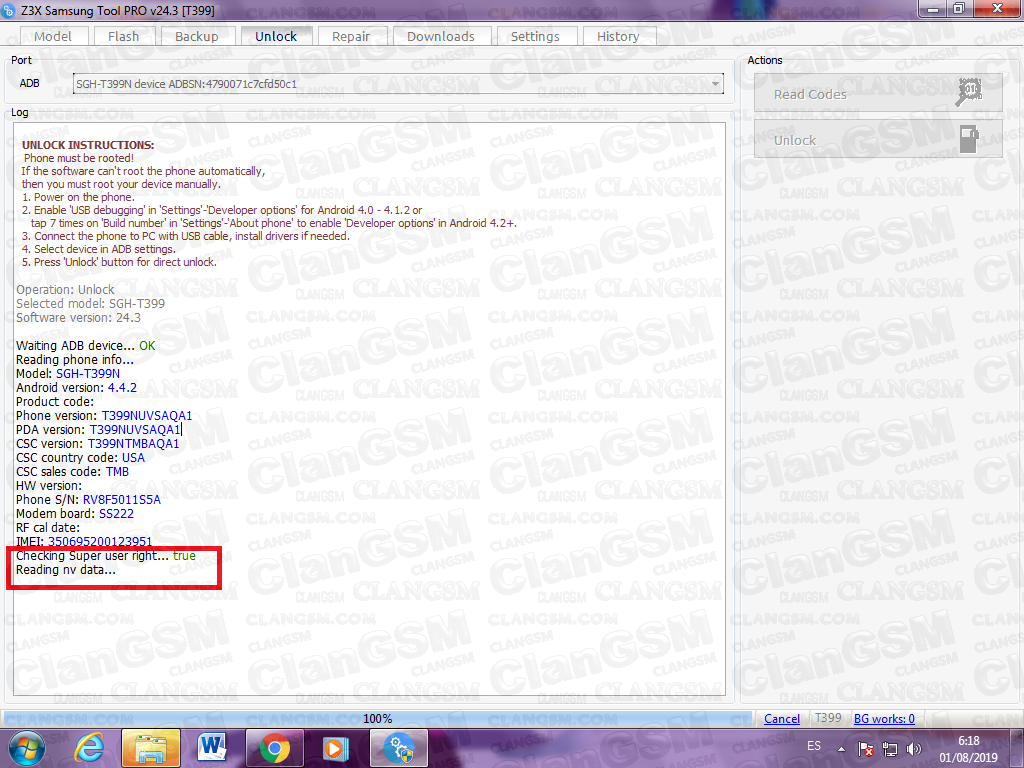Click the 'Phone S/N: RV8F5011S5A' line
The height and width of the screenshot is (768, 1024).
pos(88,500)
